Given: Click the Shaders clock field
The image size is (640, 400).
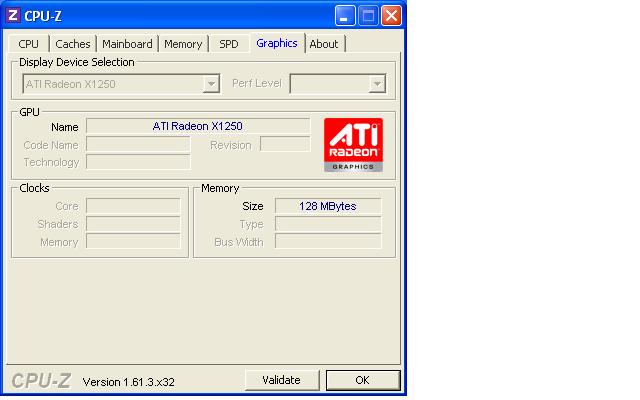Looking at the screenshot, I should pyautogui.click(x=133, y=224).
